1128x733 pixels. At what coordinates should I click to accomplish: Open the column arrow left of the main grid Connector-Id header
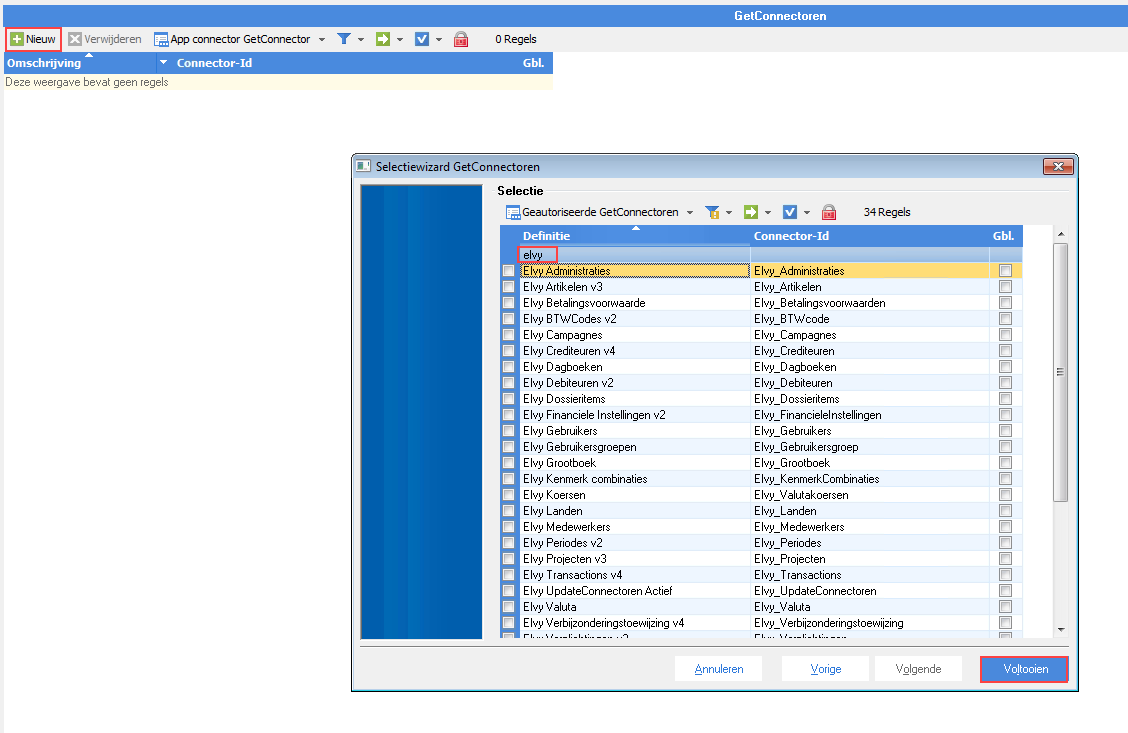point(163,63)
